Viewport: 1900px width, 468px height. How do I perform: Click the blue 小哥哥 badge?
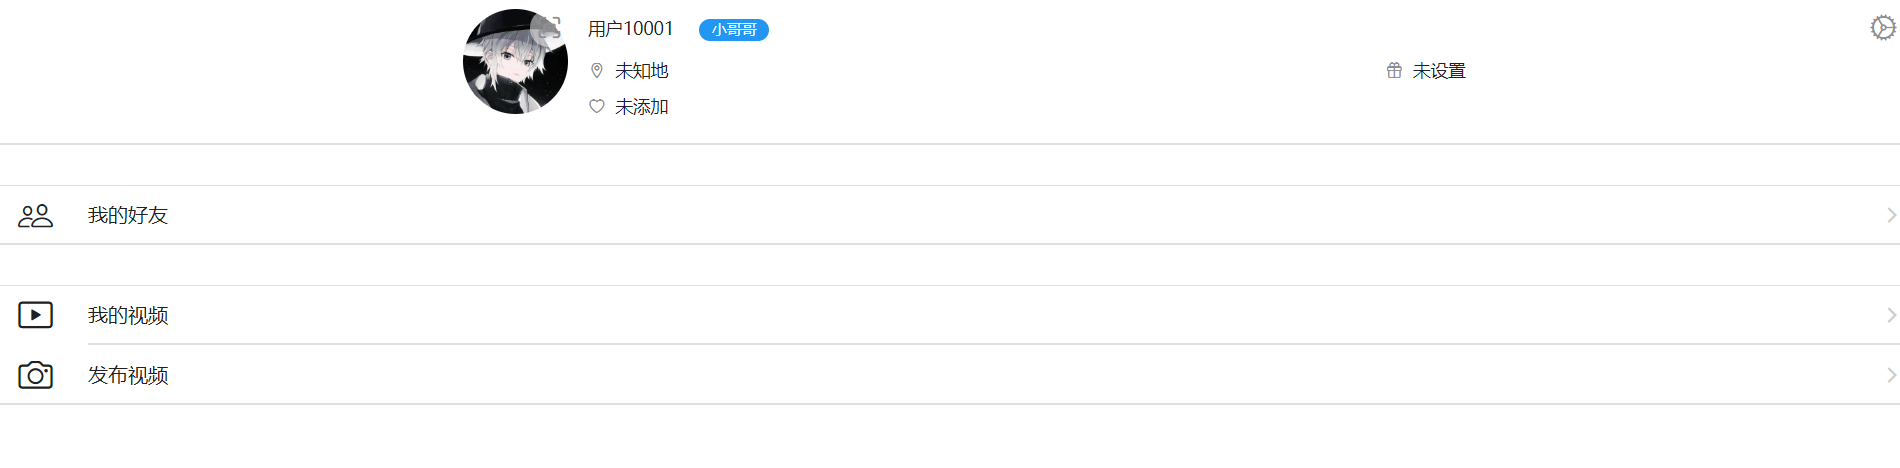click(x=734, y=30)
